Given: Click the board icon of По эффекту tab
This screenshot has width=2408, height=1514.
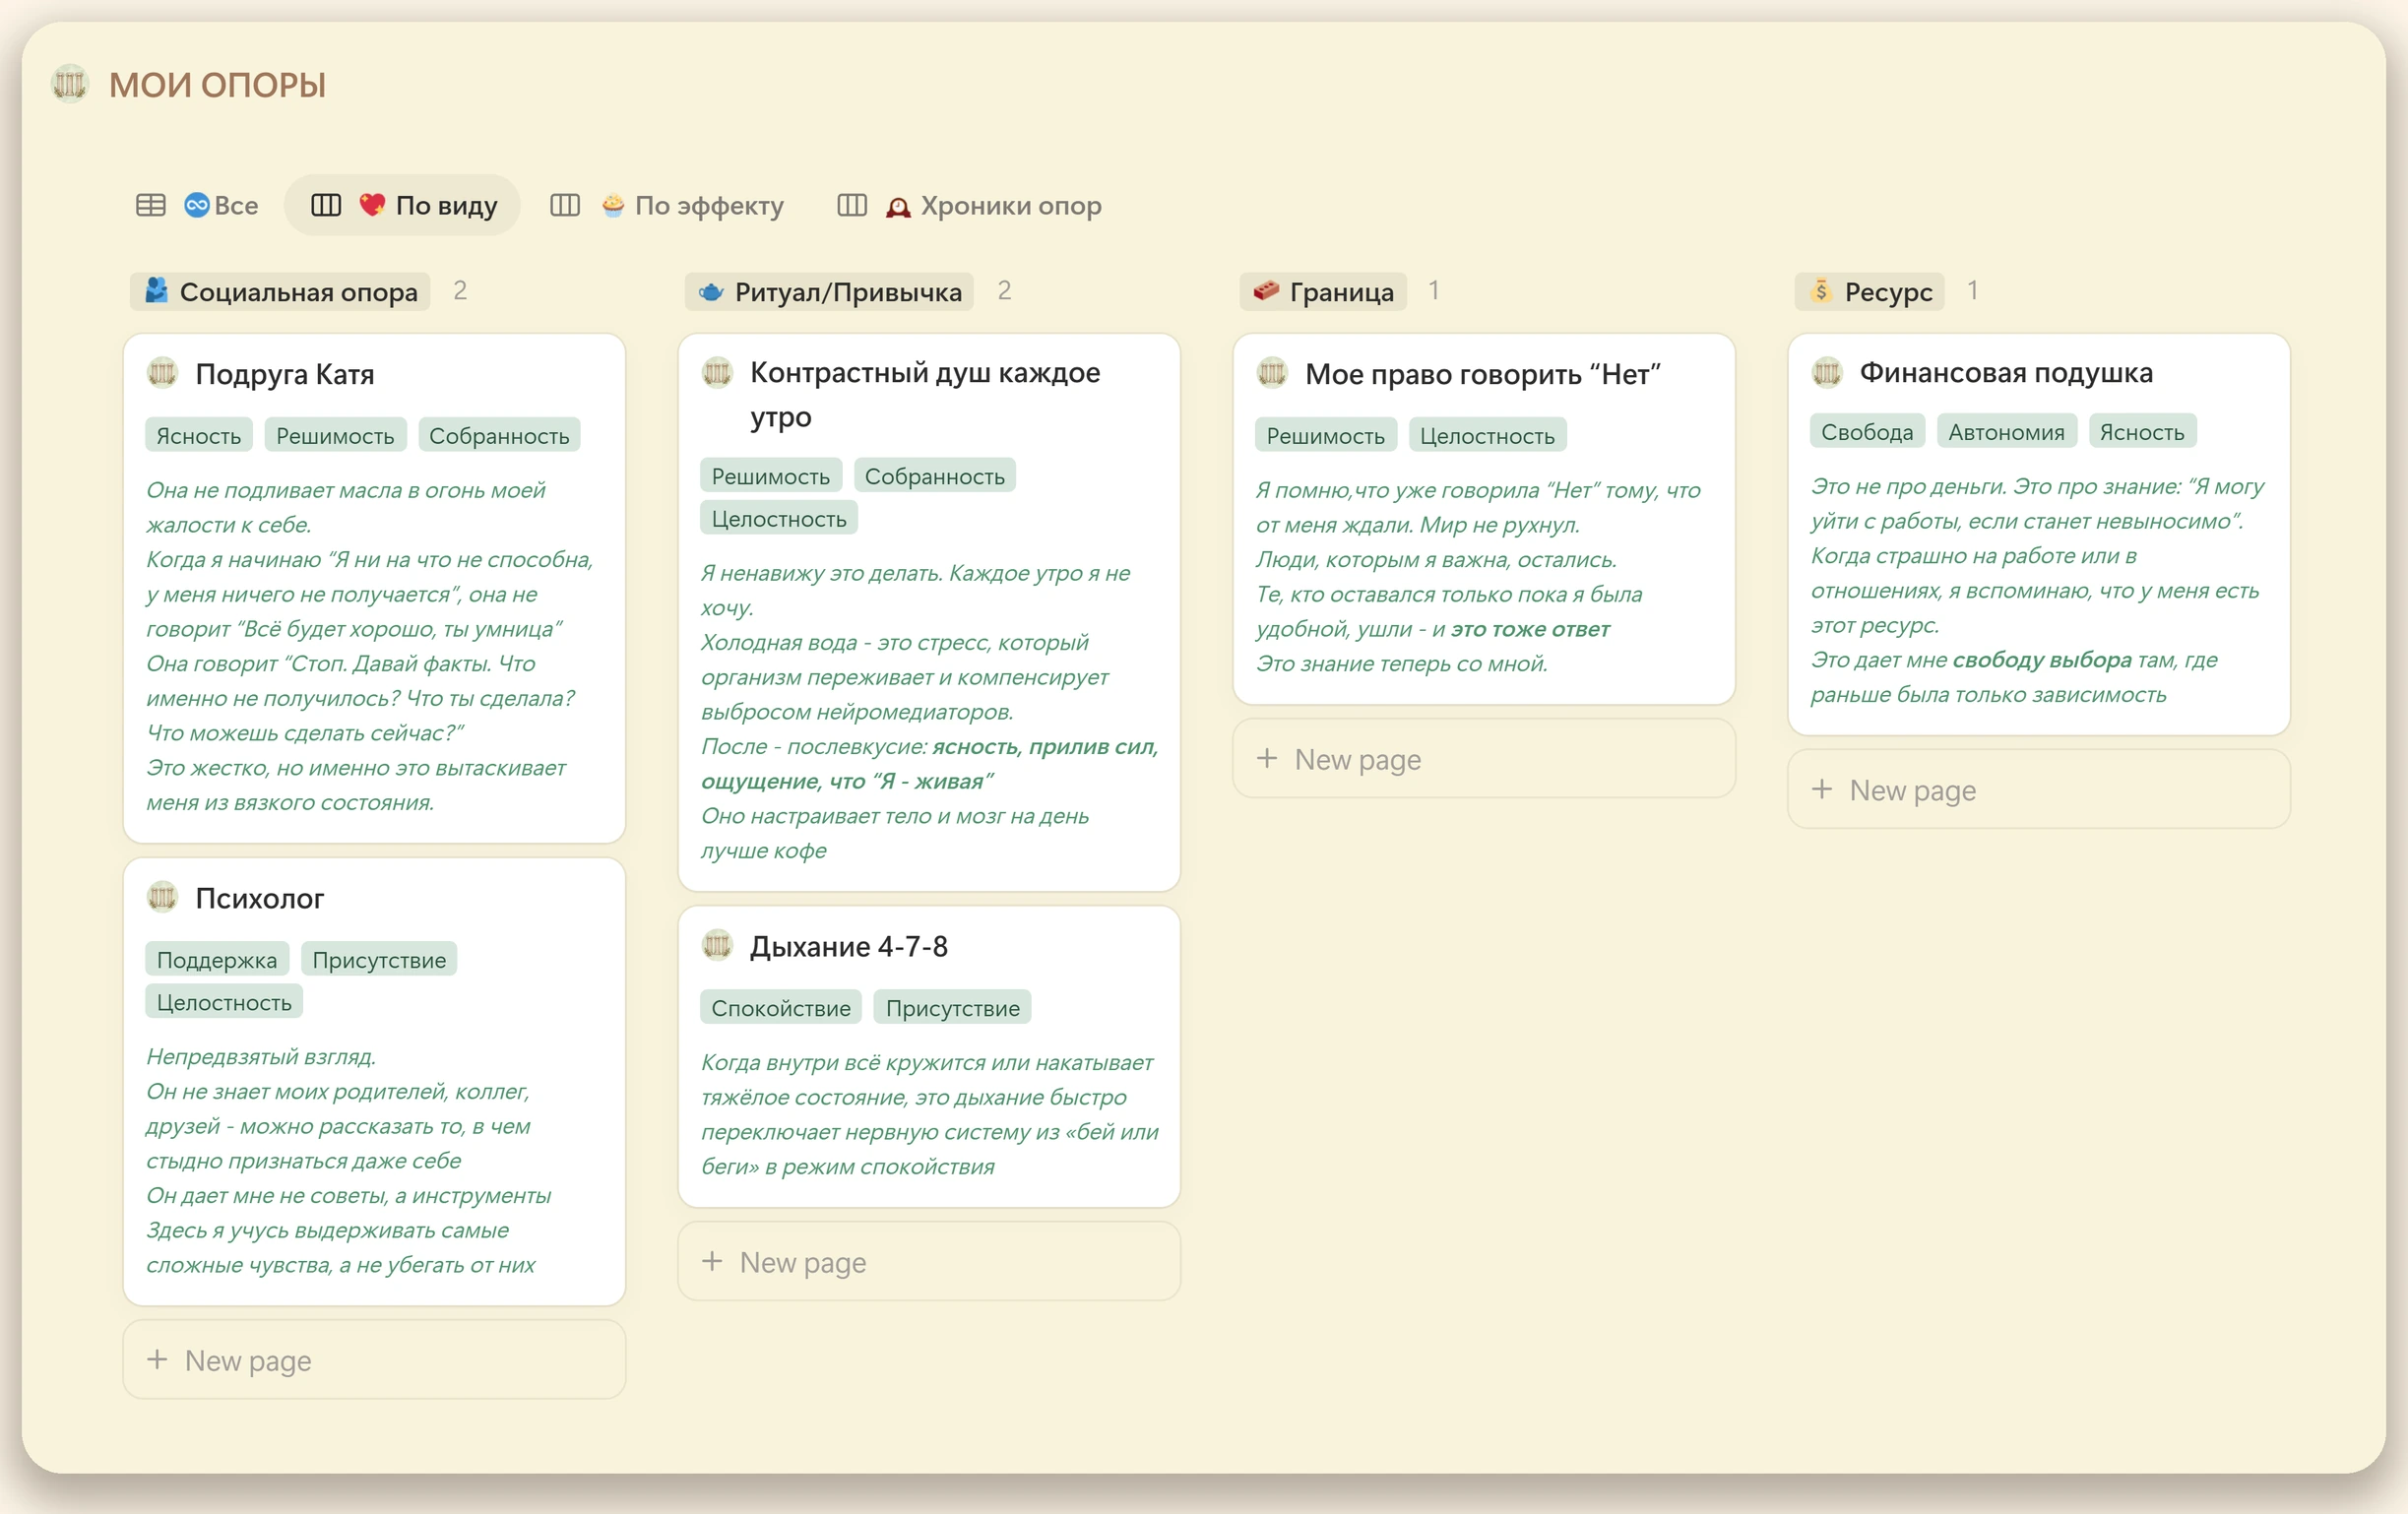Looking at the screenshot, I should 565,206.
